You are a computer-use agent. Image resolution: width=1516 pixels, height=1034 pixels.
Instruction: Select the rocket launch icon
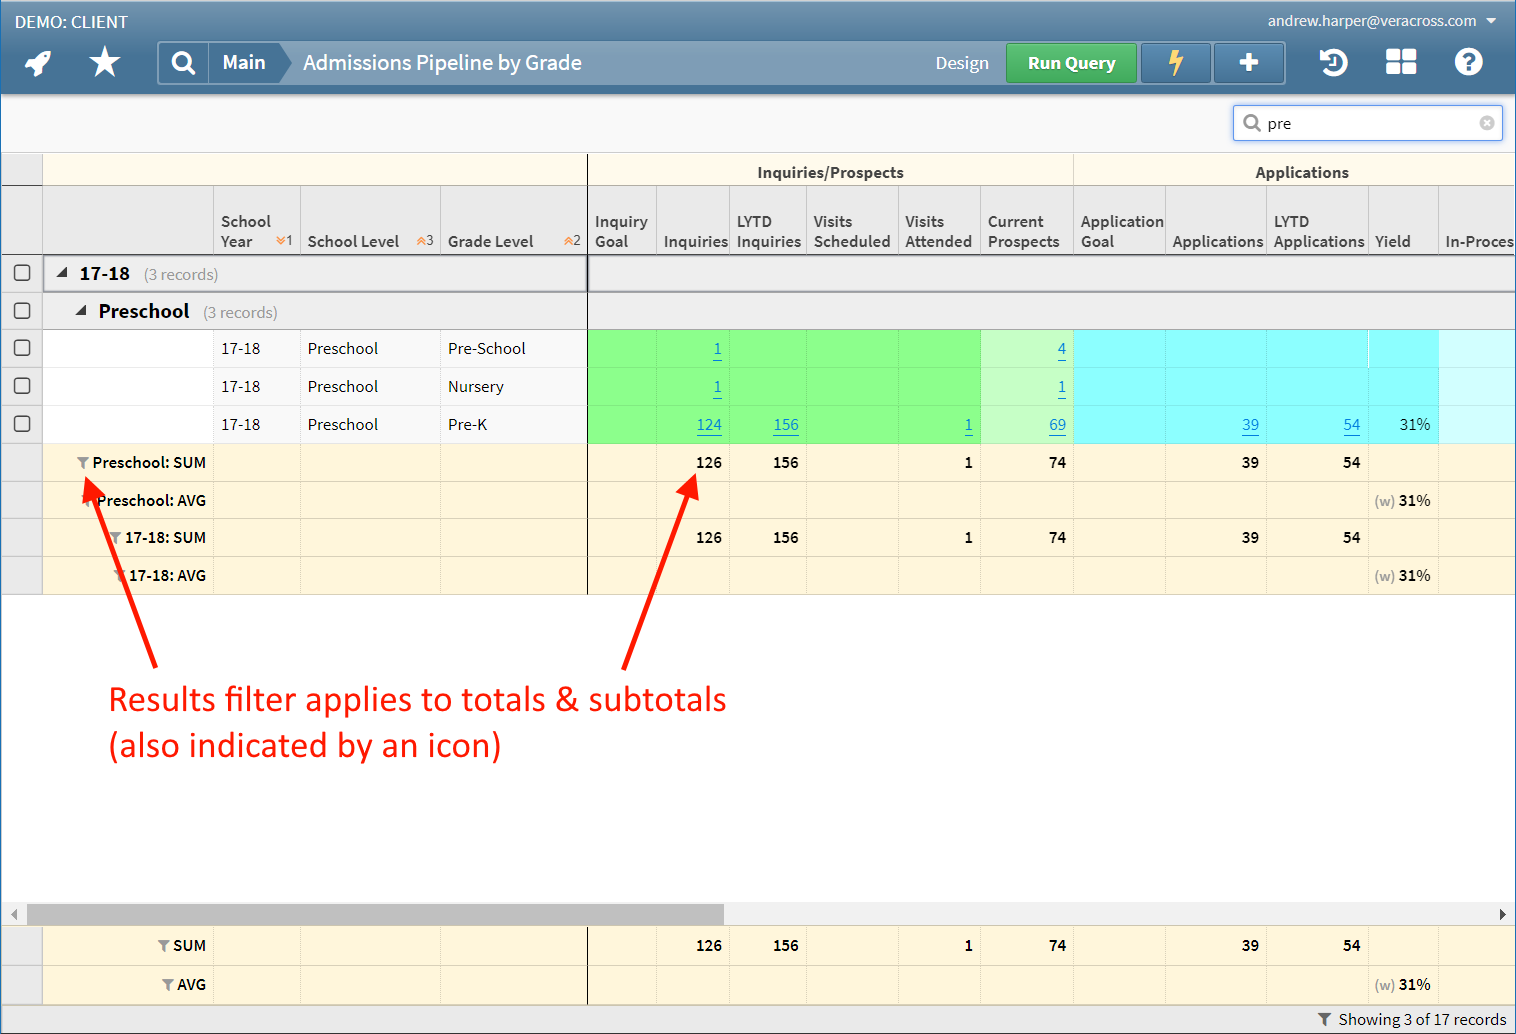point(37,62)
